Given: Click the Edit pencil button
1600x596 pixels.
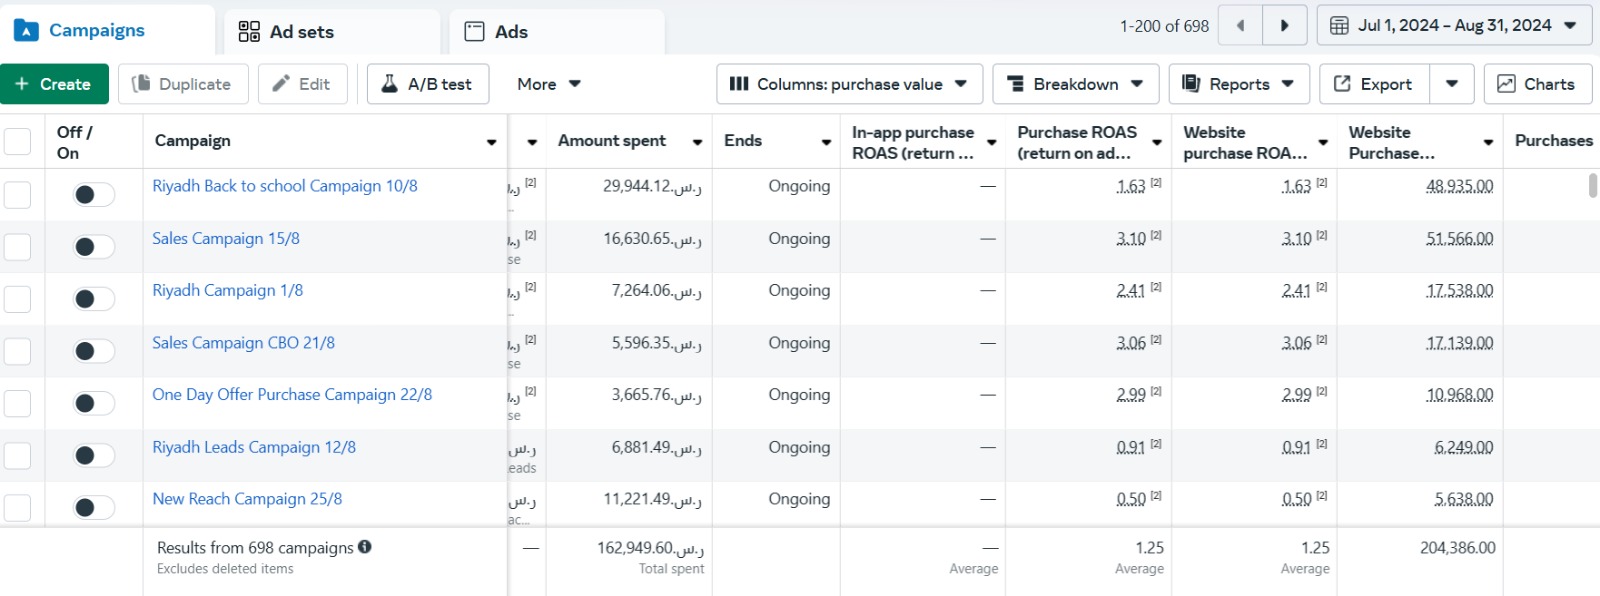Looking at the screenshot, I should click(x=302, y=84).
